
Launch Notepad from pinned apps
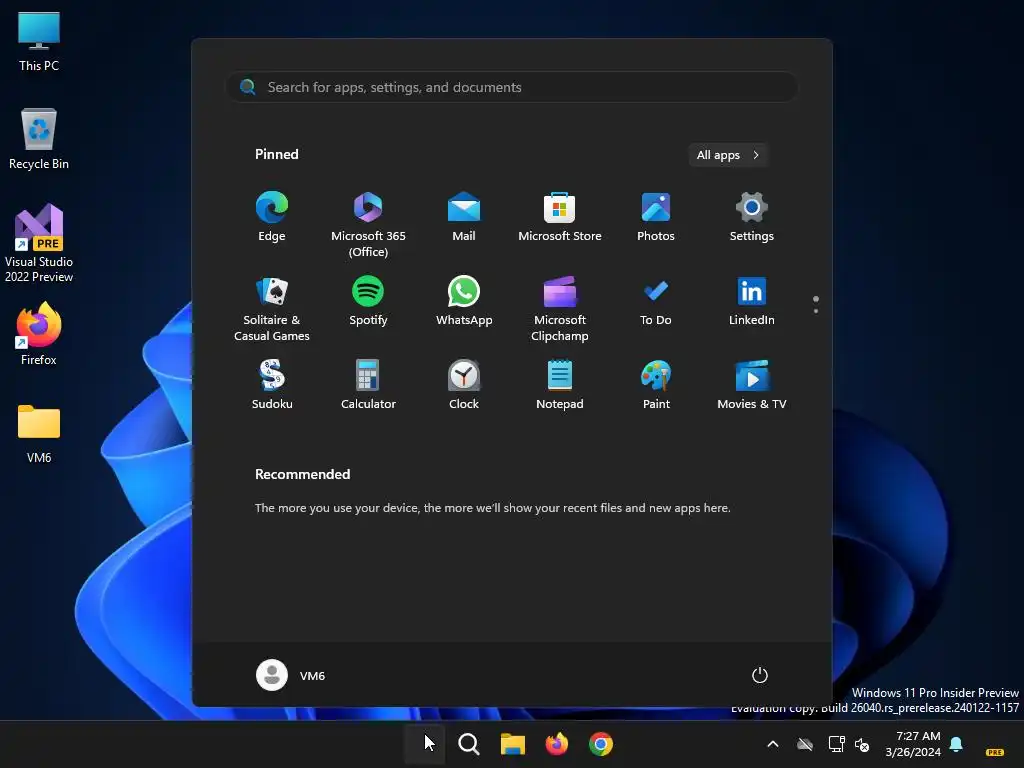pyautogui.click(x=560, y=385)
